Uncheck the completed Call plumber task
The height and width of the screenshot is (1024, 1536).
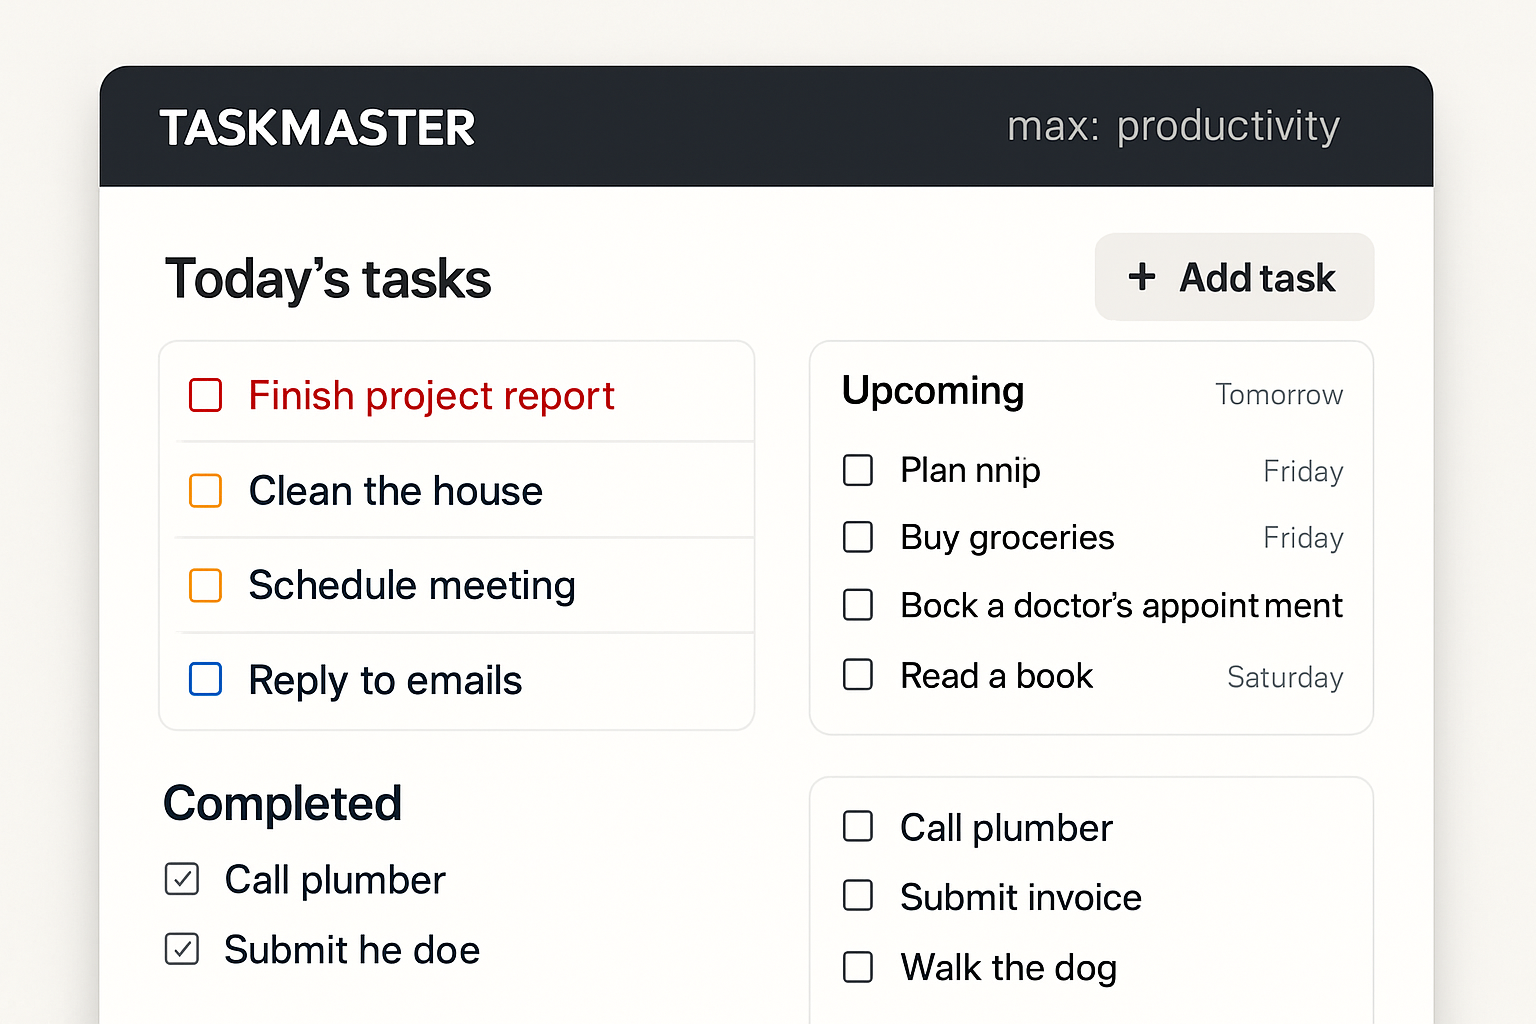[x=182, y=879]
